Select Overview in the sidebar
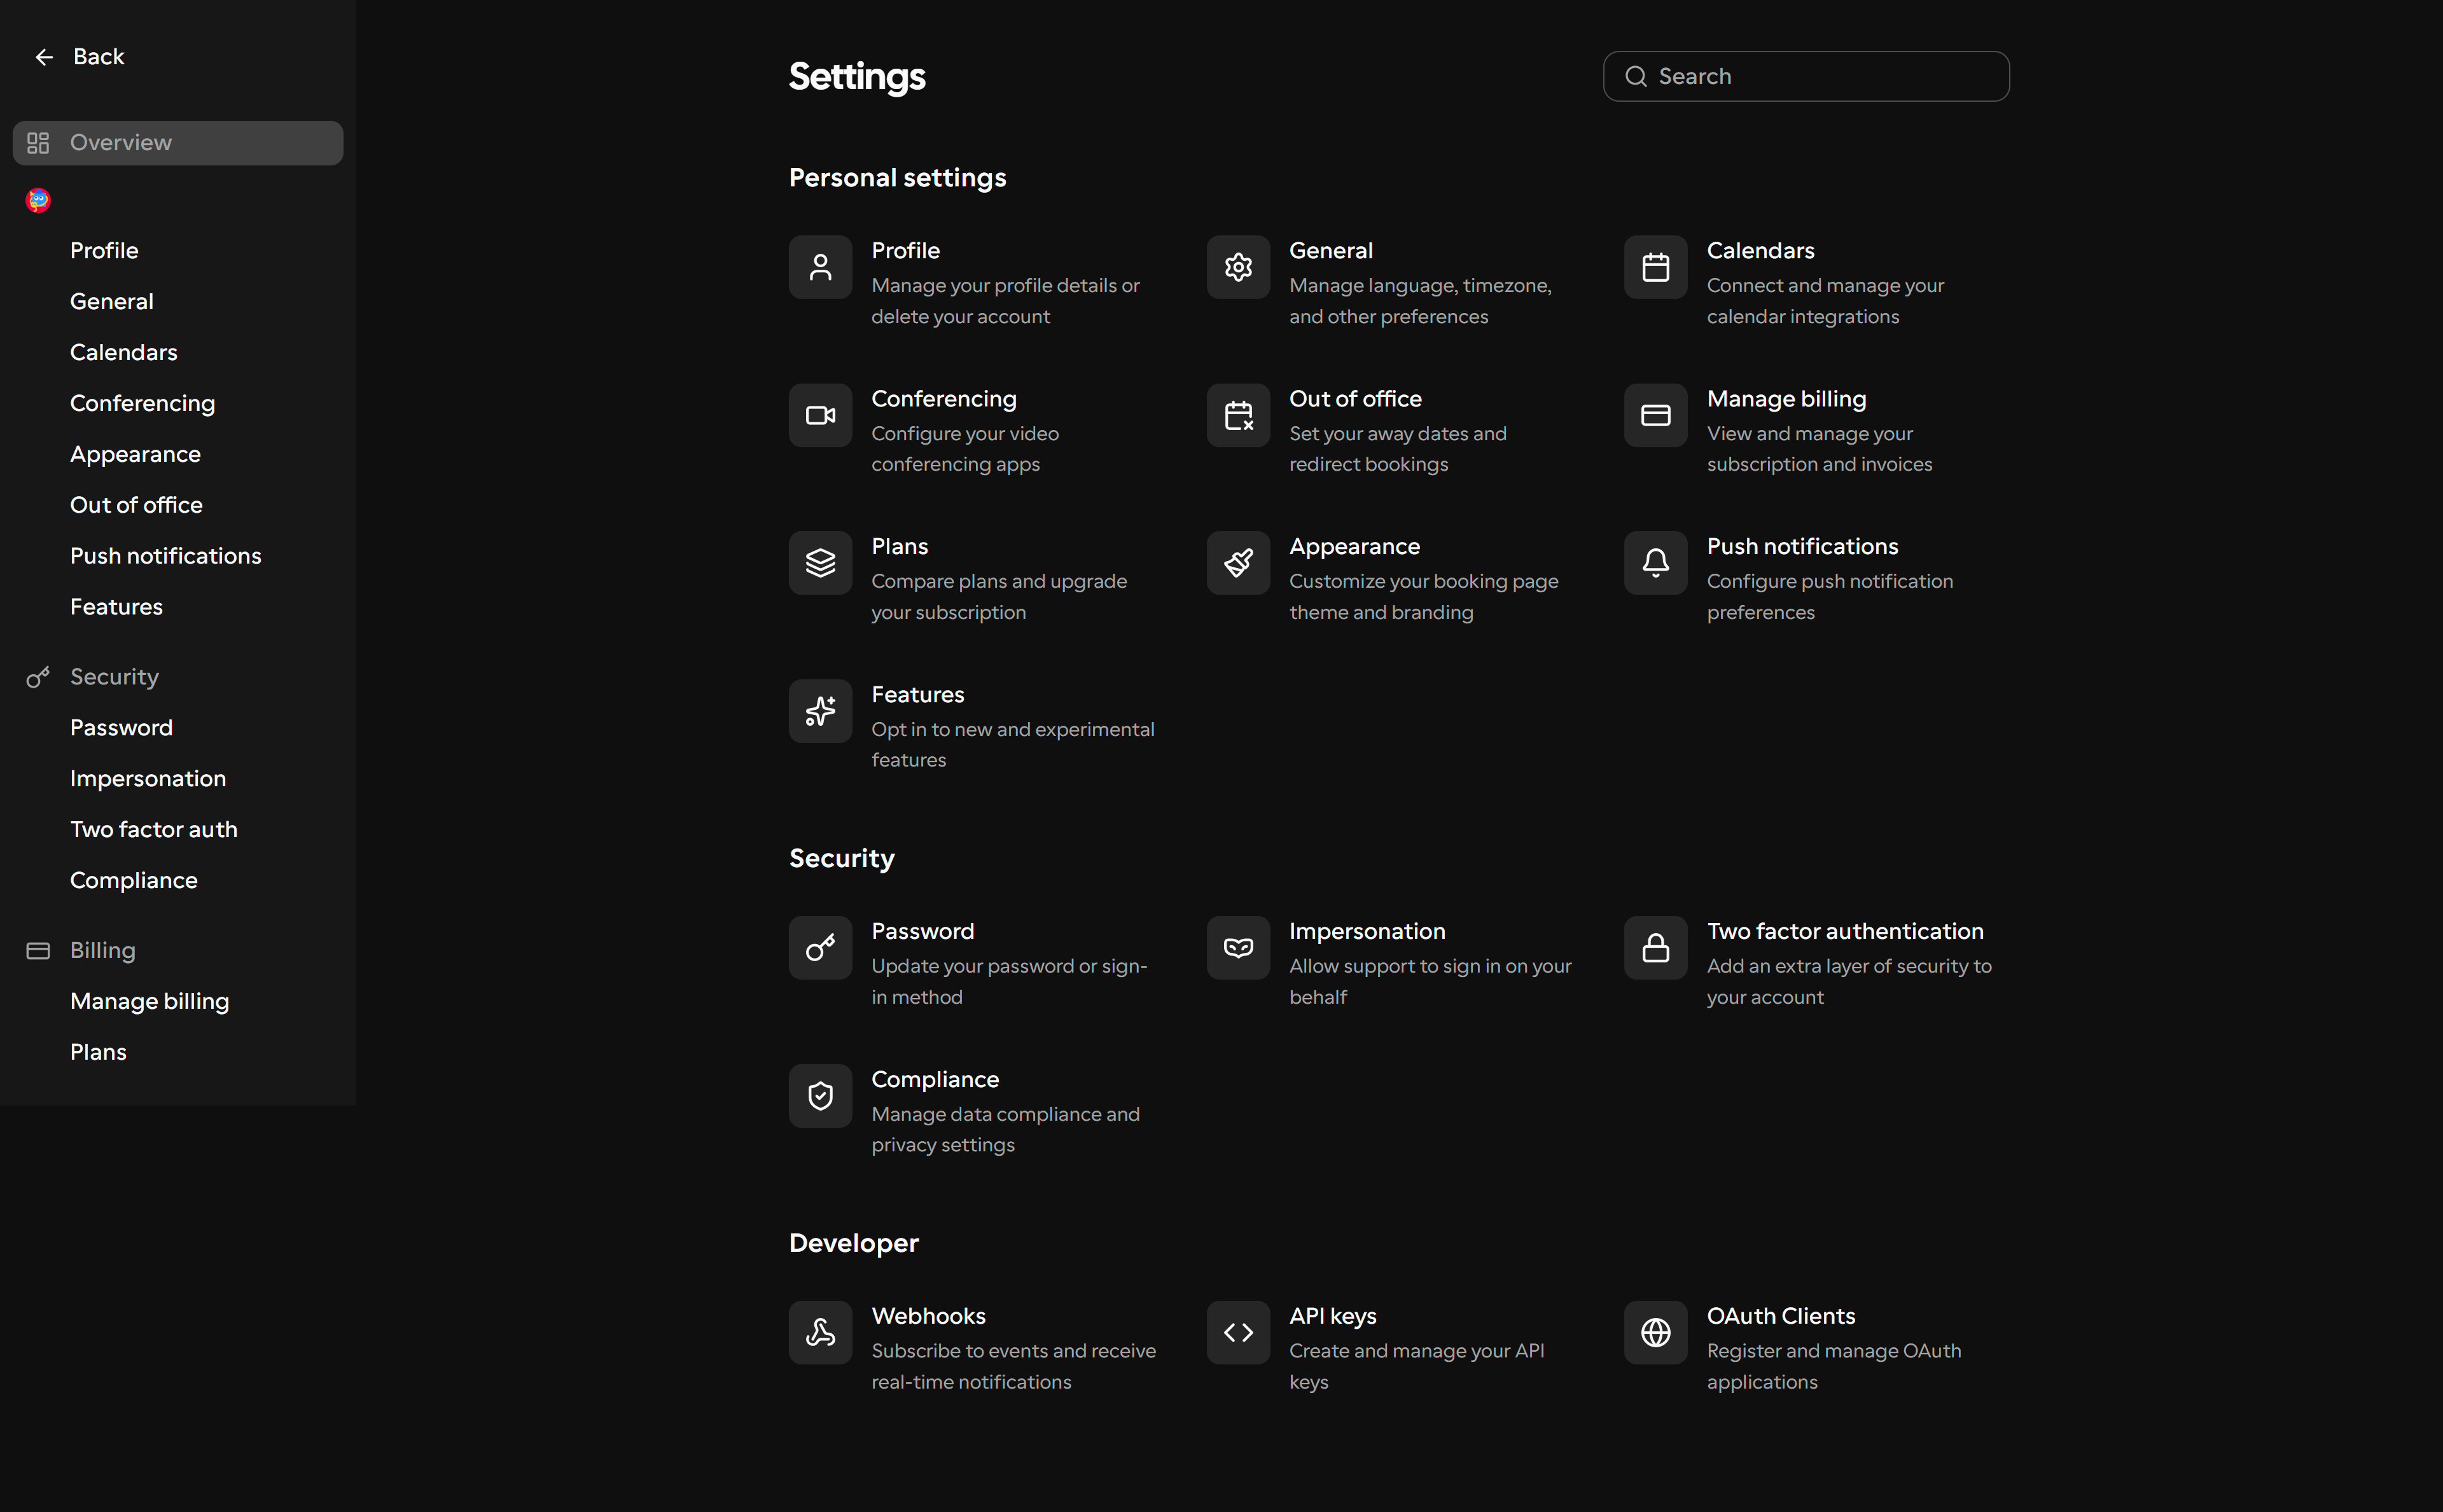The height and width of the screenshot is (1512, 2443). [178, 143]
